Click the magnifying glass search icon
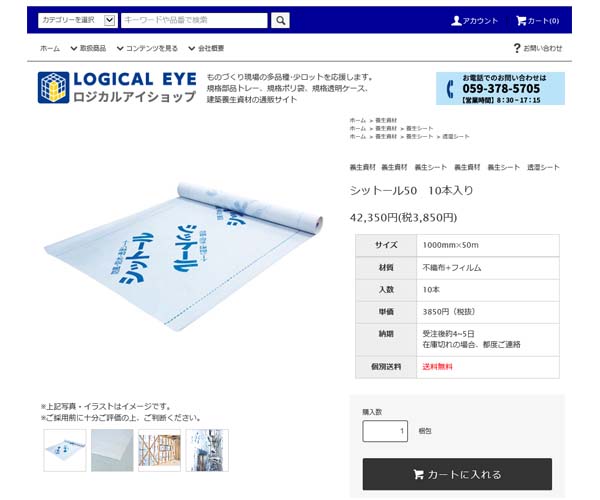Screen dimensions: 600x500 click(x=280, y=20)
